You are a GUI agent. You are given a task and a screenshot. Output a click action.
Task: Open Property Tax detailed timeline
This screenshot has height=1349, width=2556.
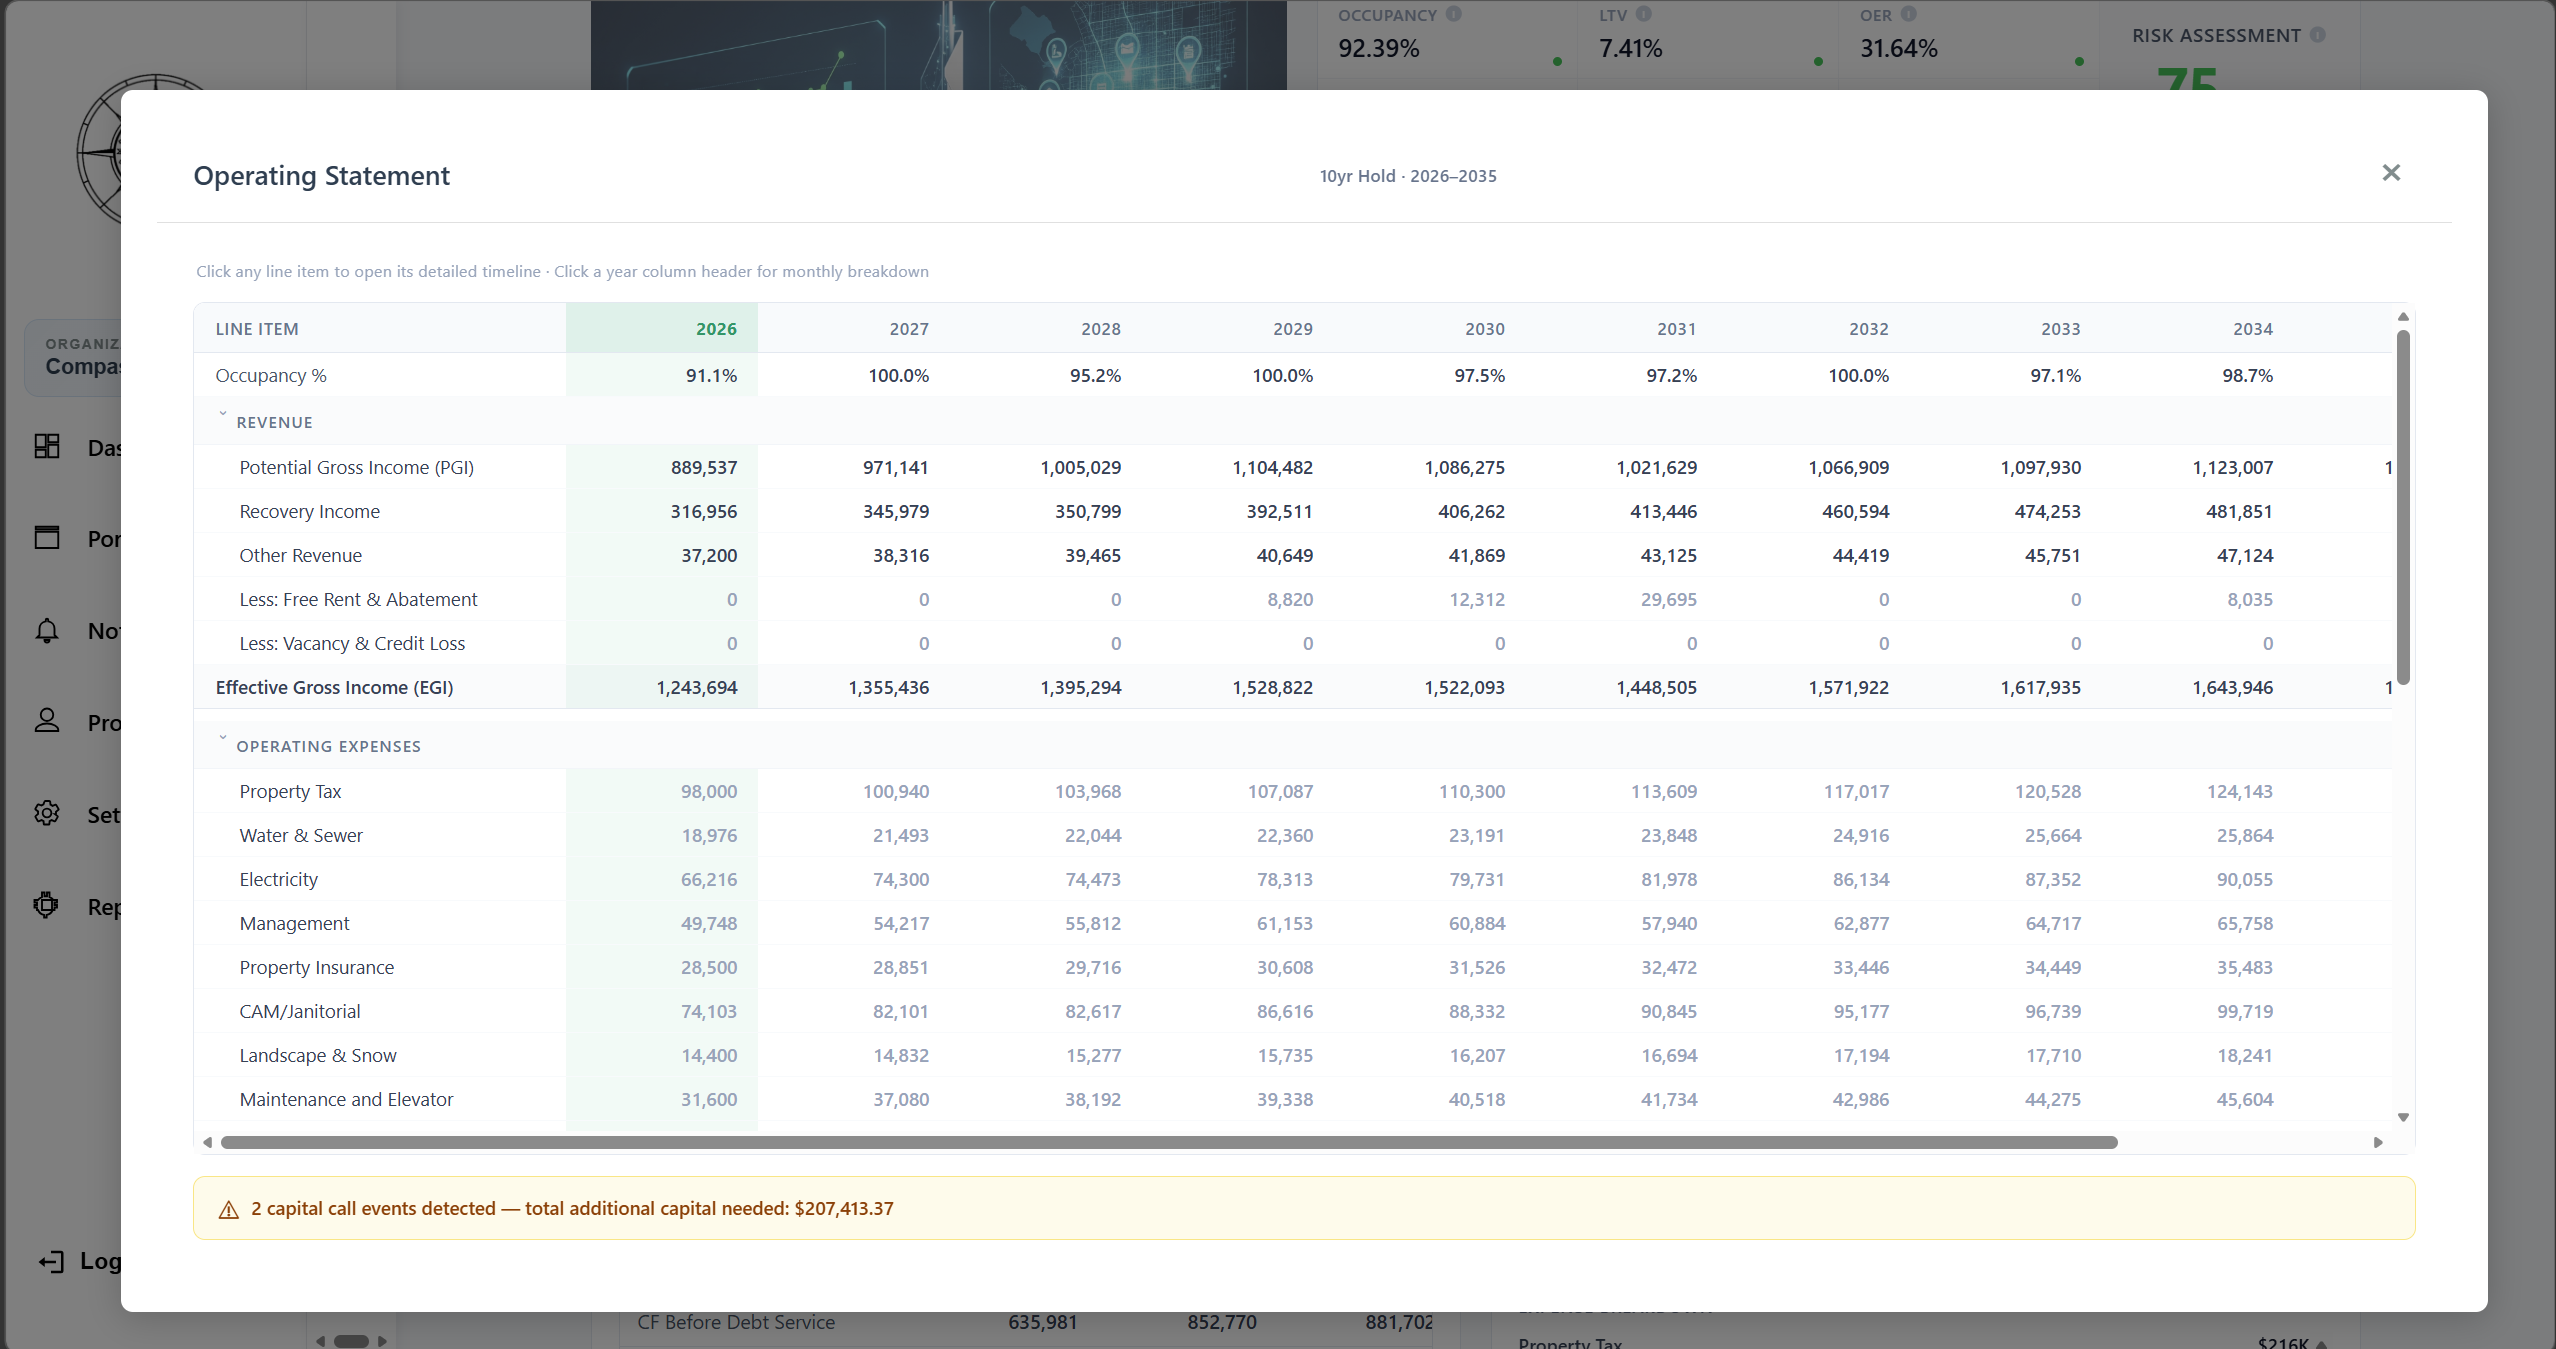(290, 791)
